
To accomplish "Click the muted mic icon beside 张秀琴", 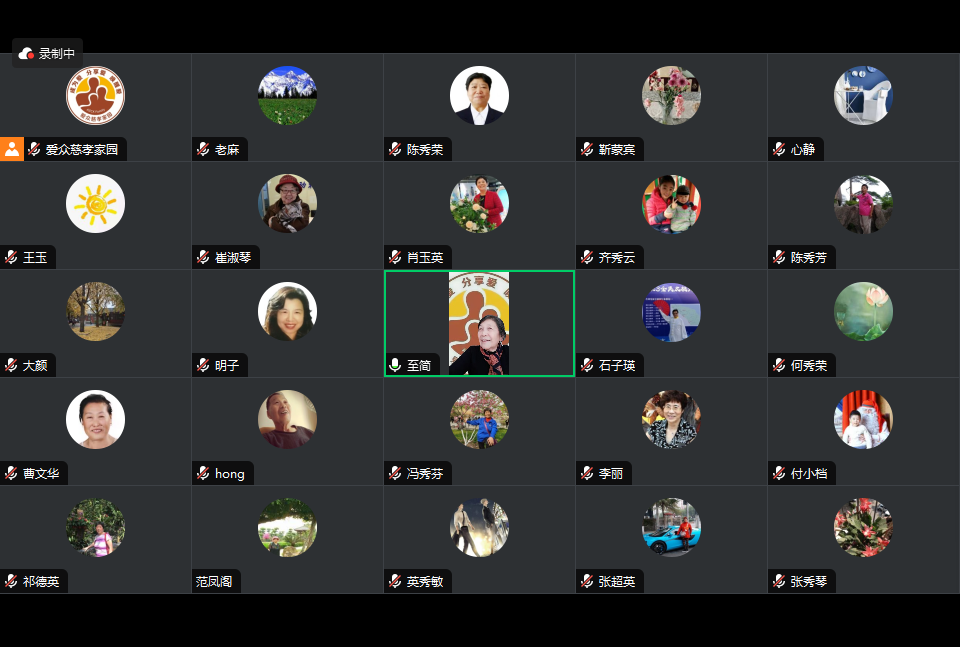I will (779, 581).
